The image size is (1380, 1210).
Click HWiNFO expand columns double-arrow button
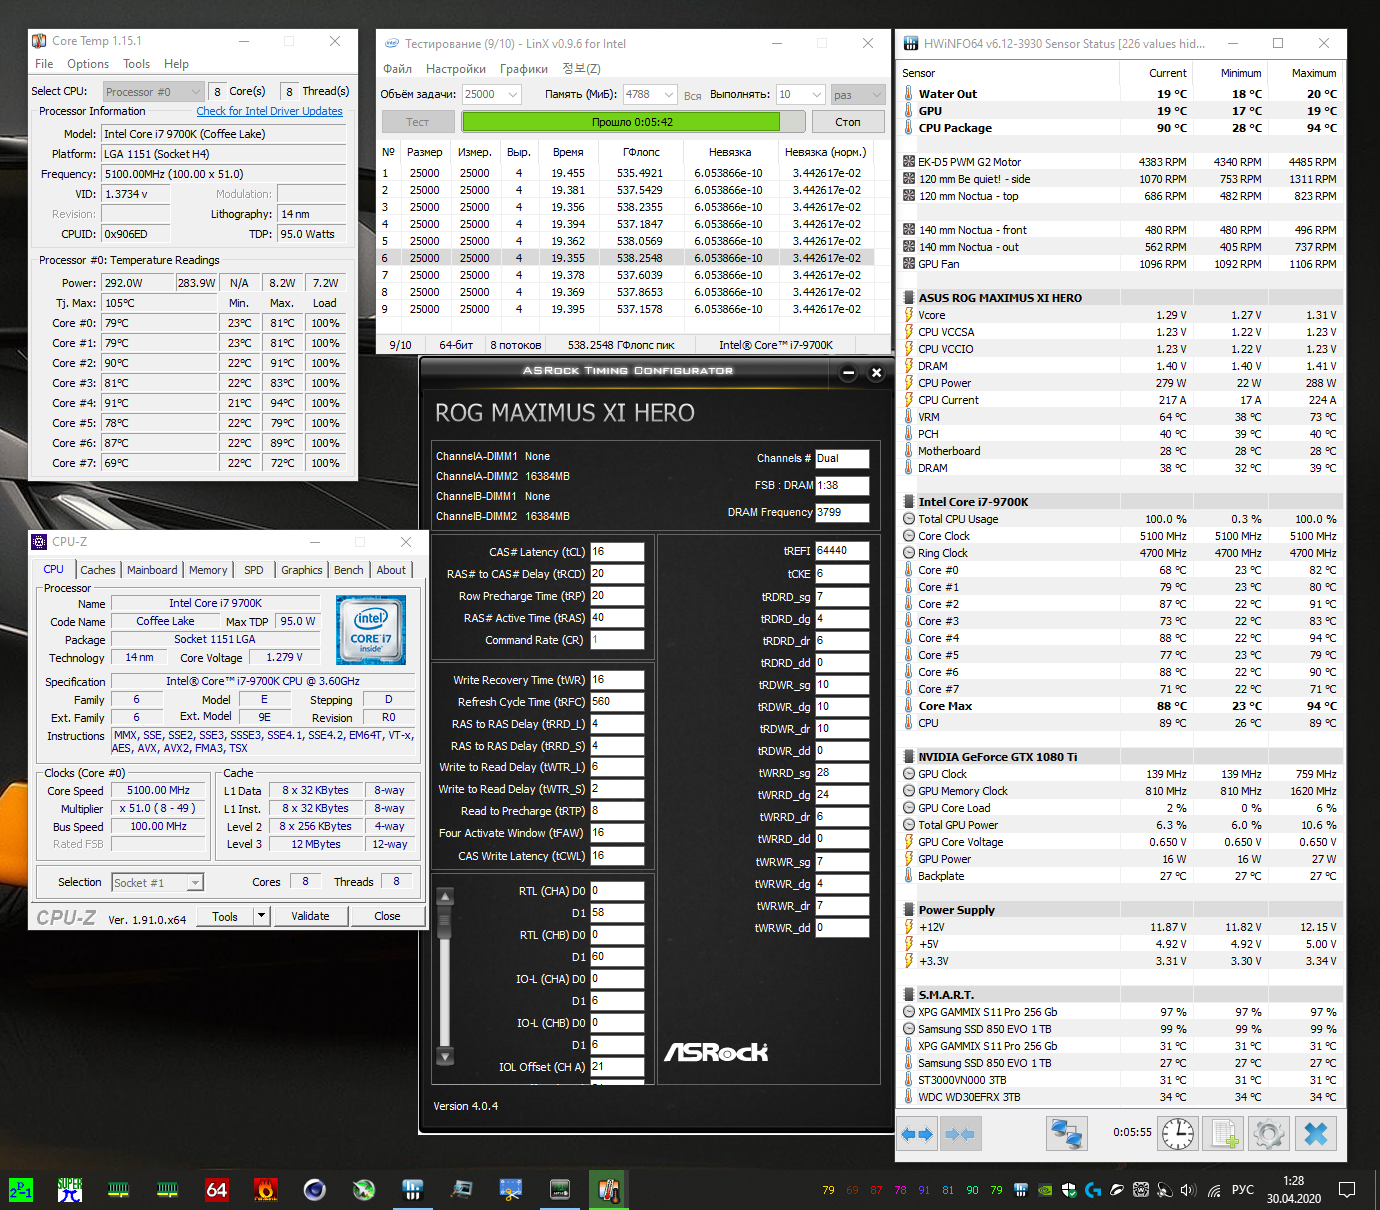(x=917, y=1134)
